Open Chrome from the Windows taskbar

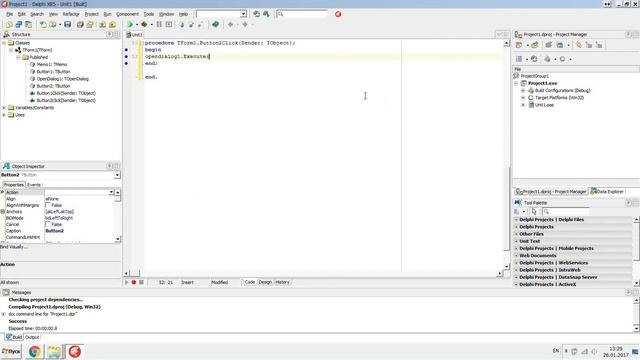[x=35, y=351]
